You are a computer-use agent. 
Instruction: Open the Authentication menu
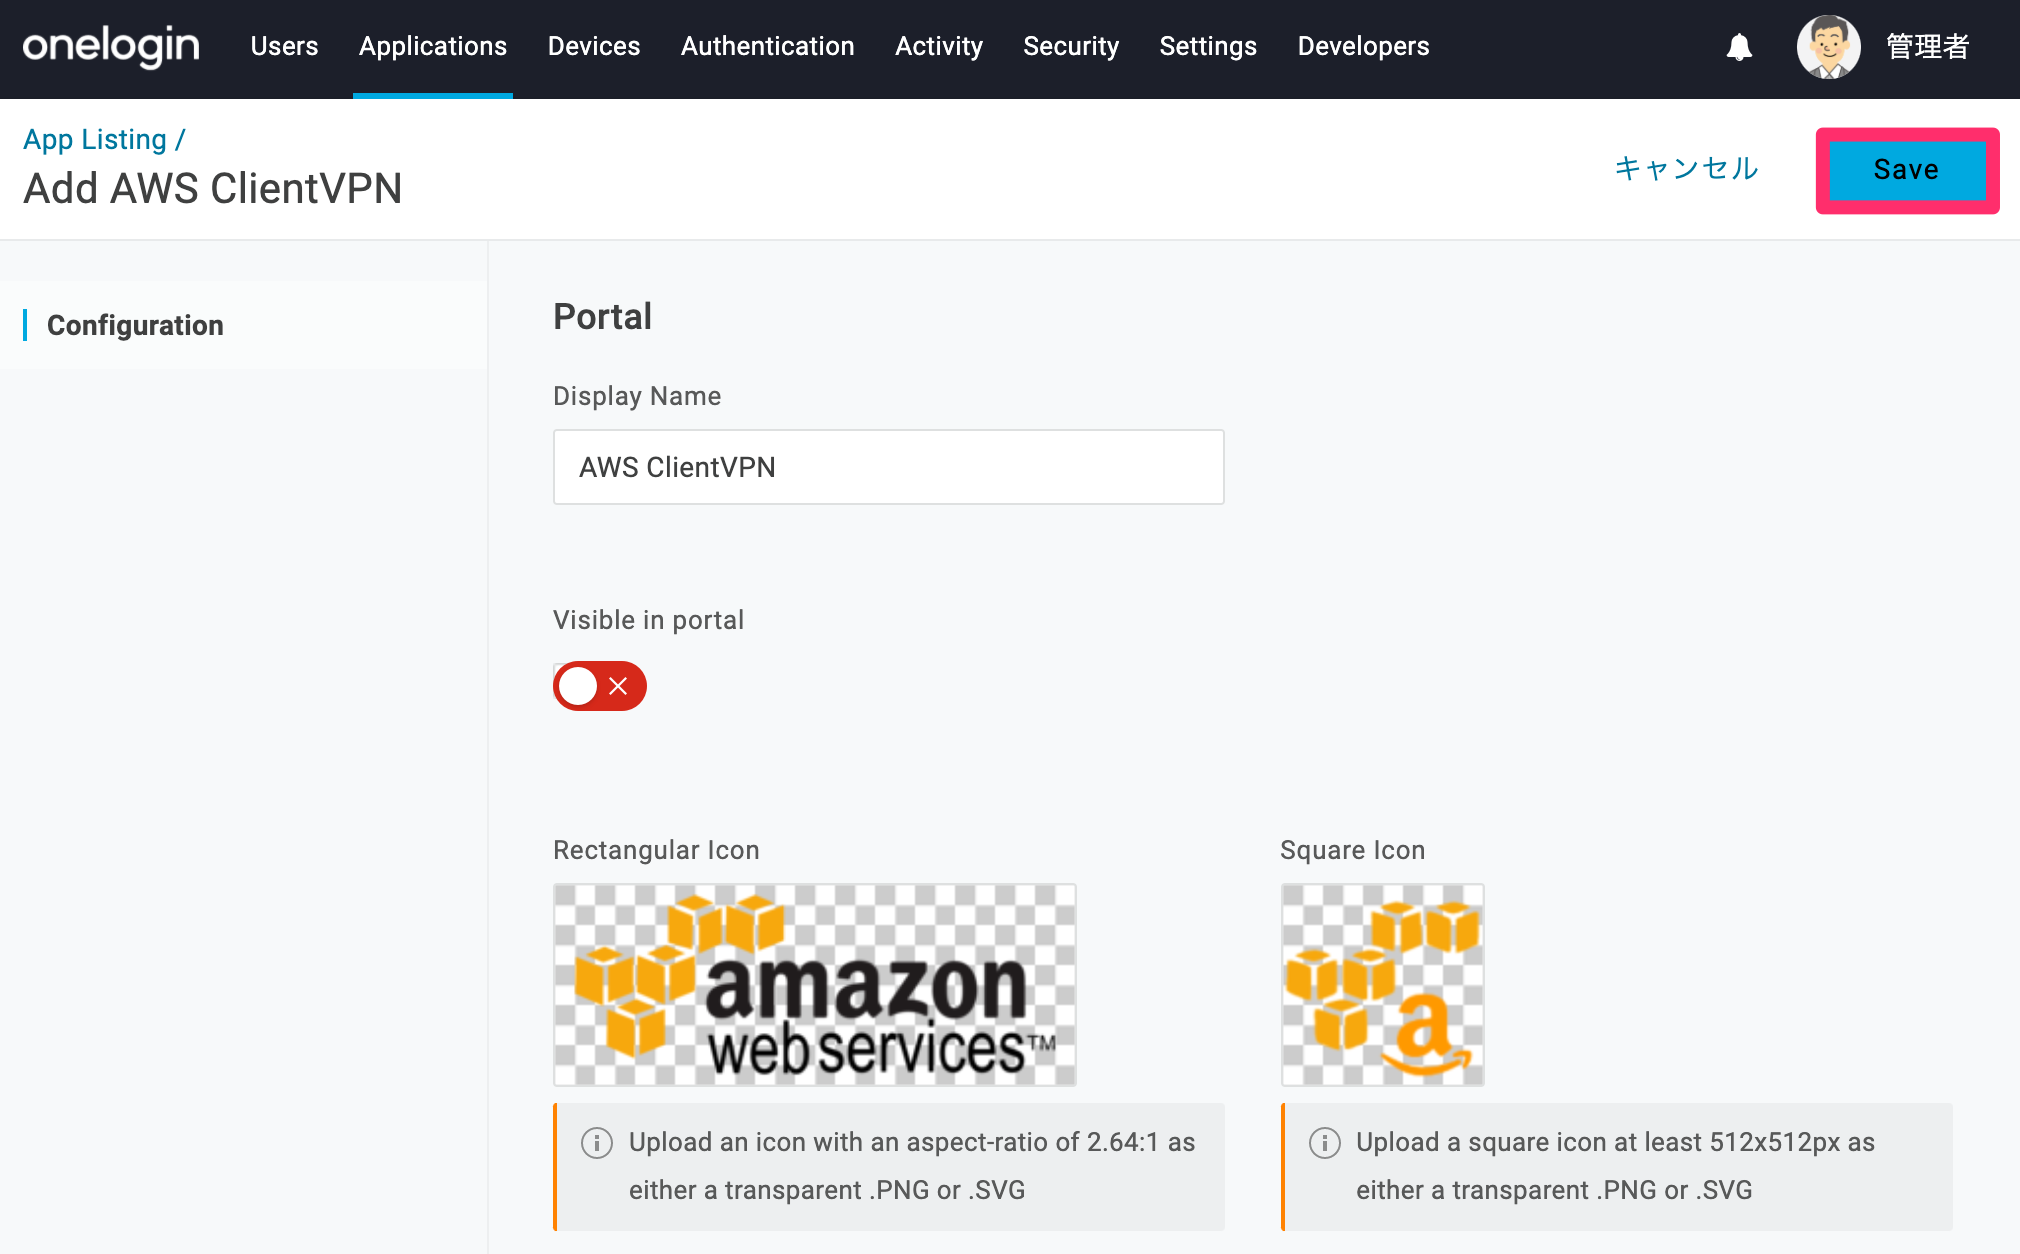[x=768, y=46]
